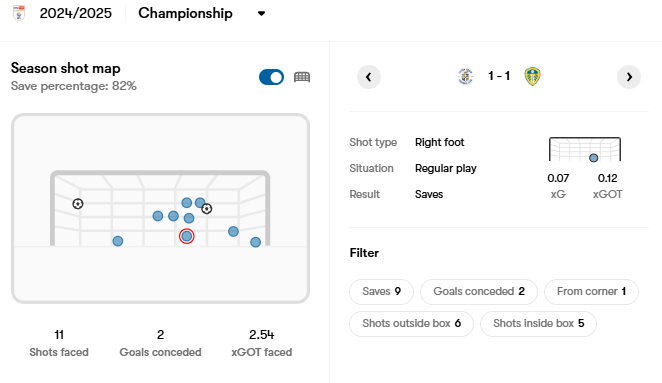The width and height of the screenshot is (662, 383).
Task: Click the goal net view icon
Action: coord(302,77)
